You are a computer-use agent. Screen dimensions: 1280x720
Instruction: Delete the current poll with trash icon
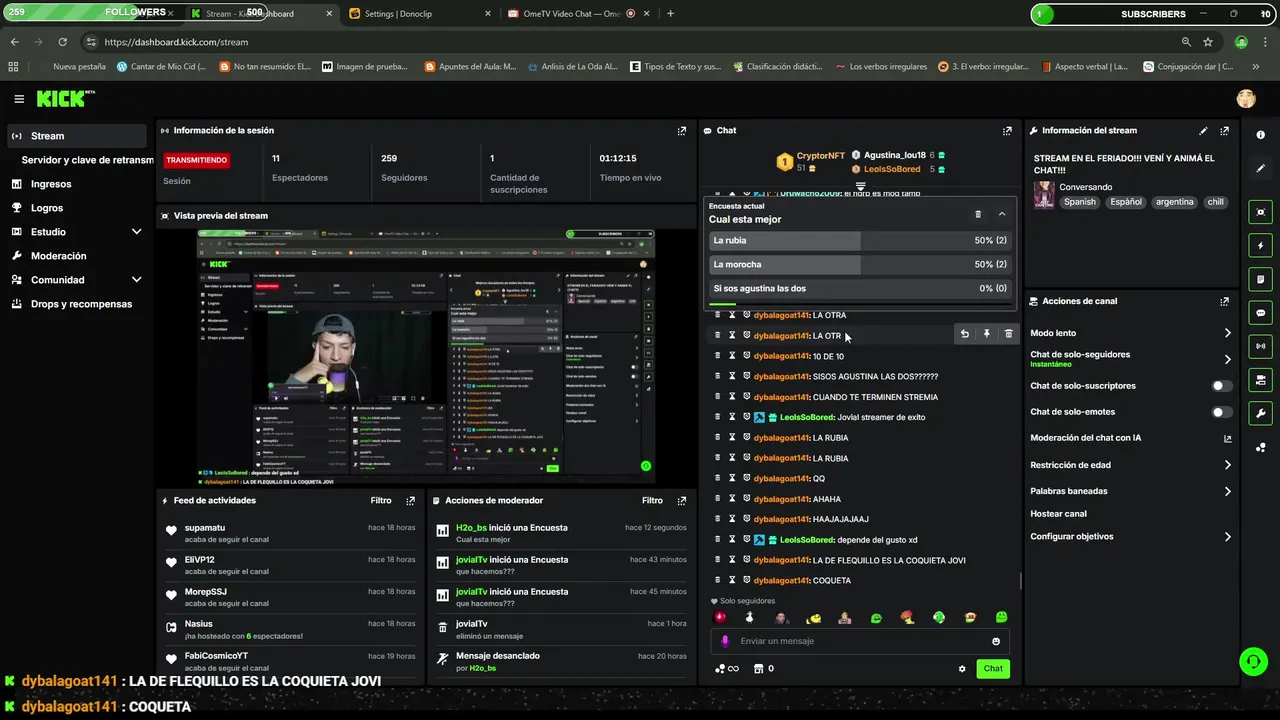(x=978, y=214)
